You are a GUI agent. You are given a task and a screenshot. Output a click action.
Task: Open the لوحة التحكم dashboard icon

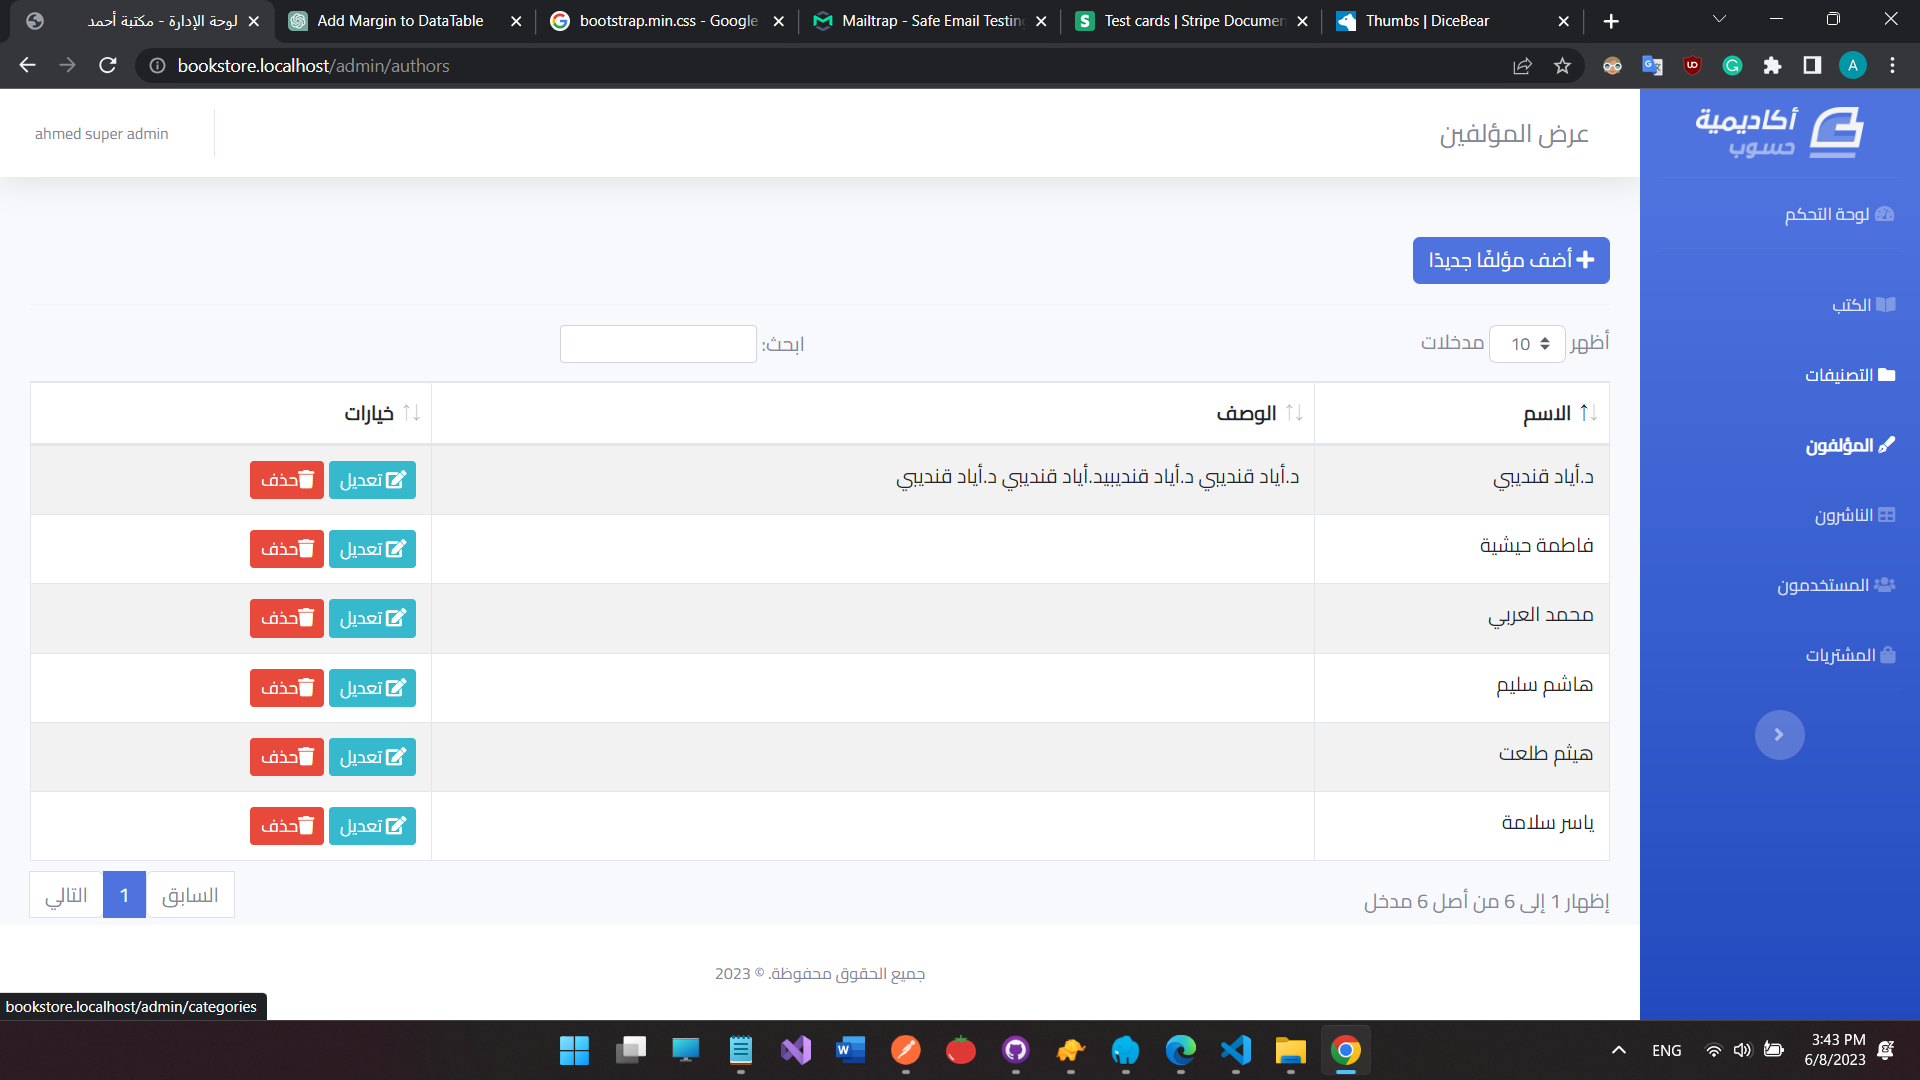(1885, 214)
